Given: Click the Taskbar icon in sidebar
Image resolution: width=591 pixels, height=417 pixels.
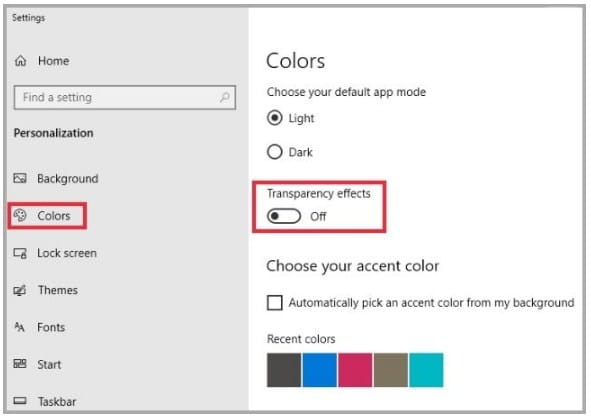Looking at the screenshot, I should coord(20,400).
